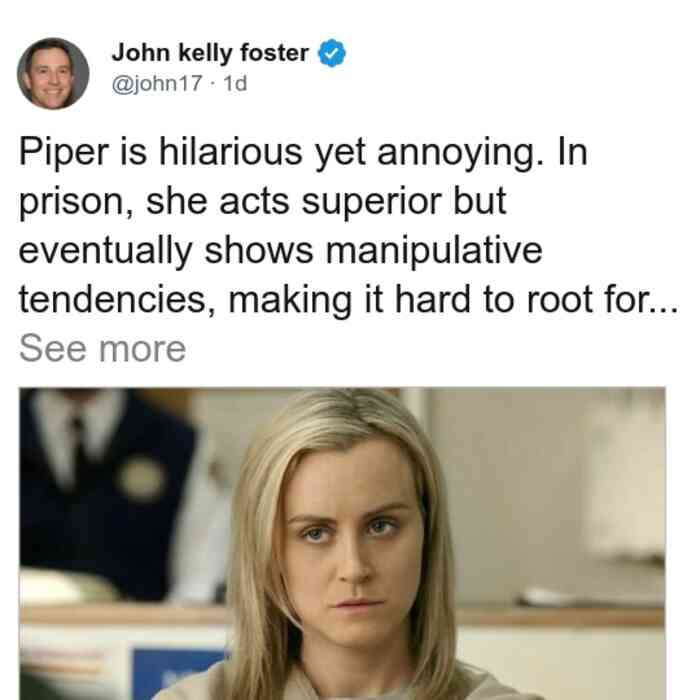700x700 pixels.
Task: Click the word 'Piper' in the post
Action: (x=64, y=154)
